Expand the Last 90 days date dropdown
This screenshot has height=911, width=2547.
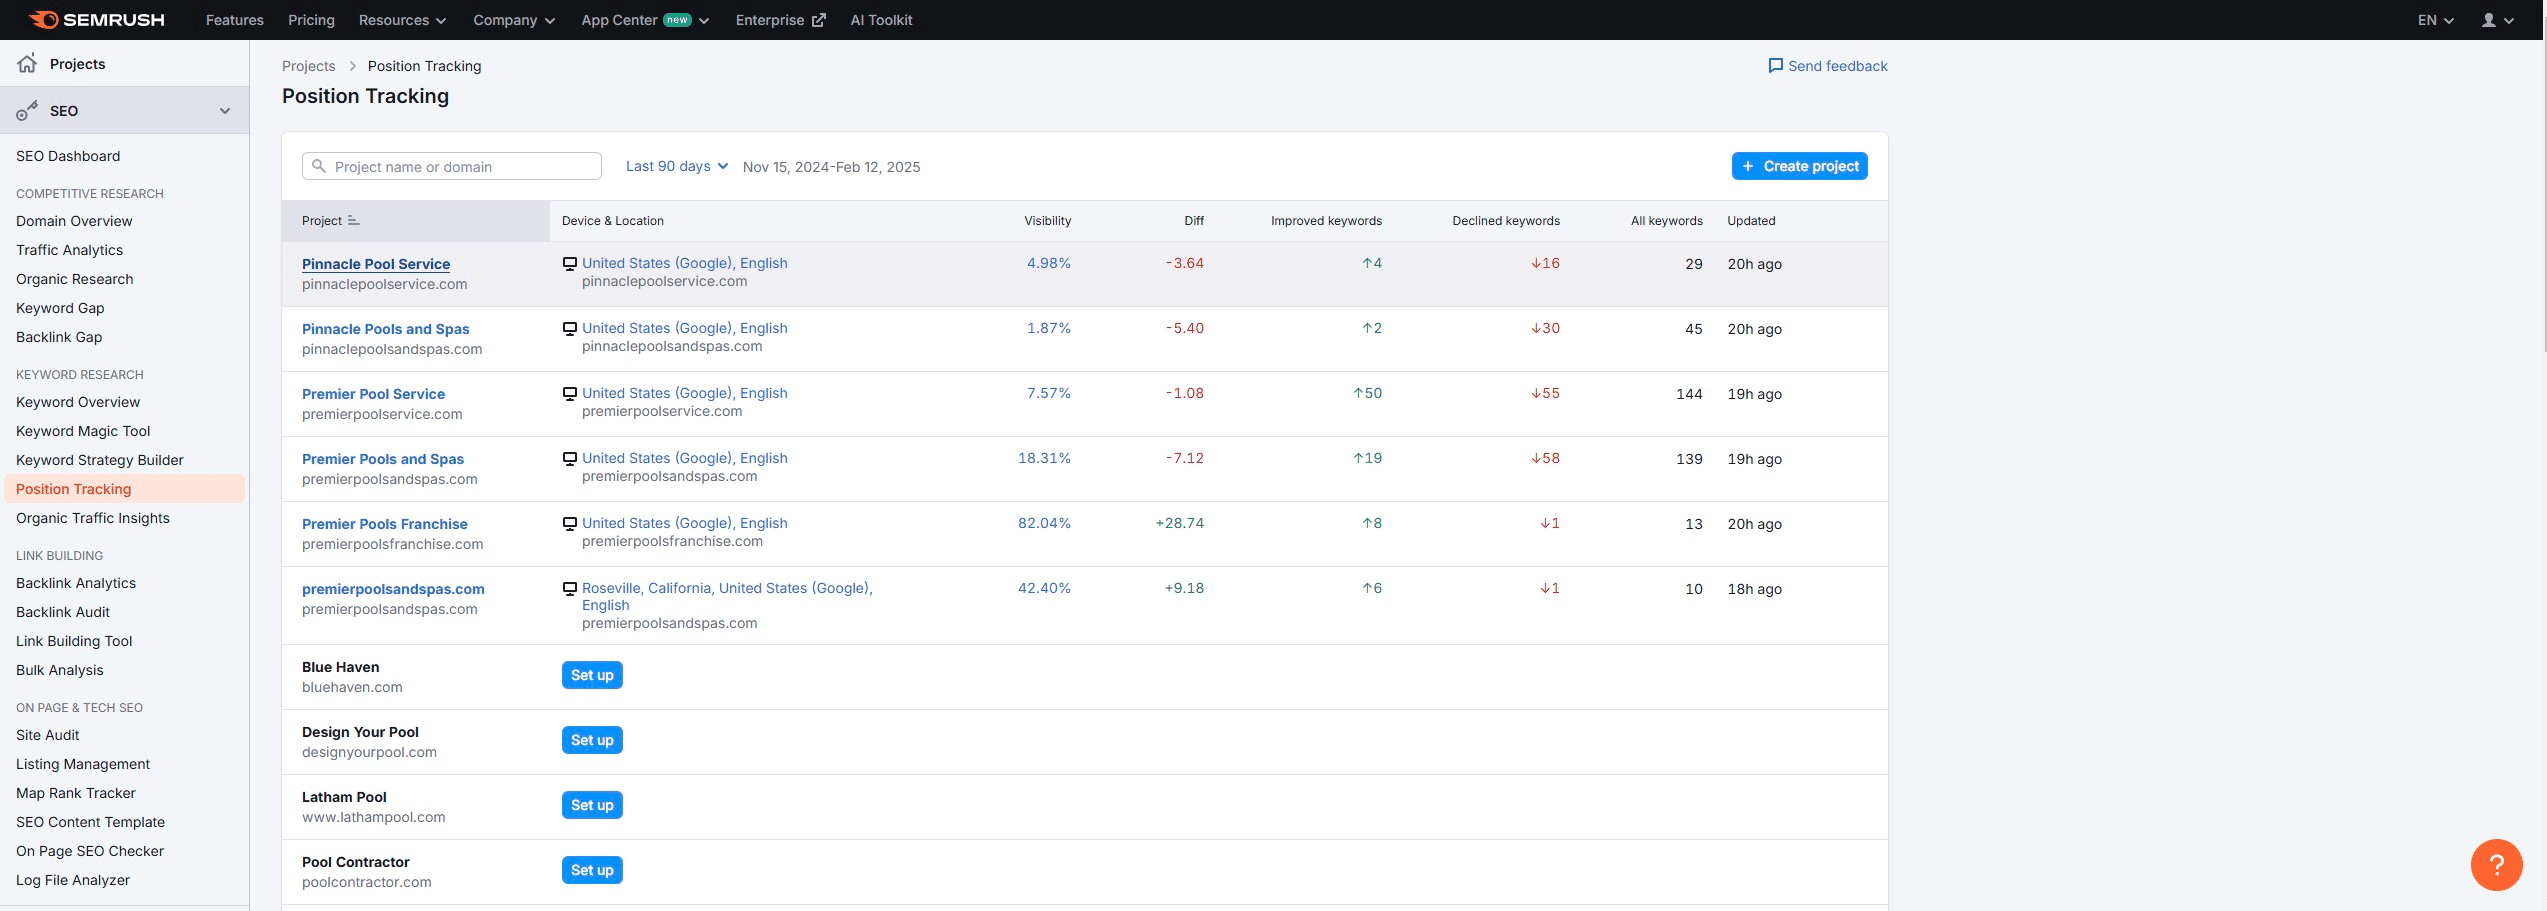click(676, 167)
